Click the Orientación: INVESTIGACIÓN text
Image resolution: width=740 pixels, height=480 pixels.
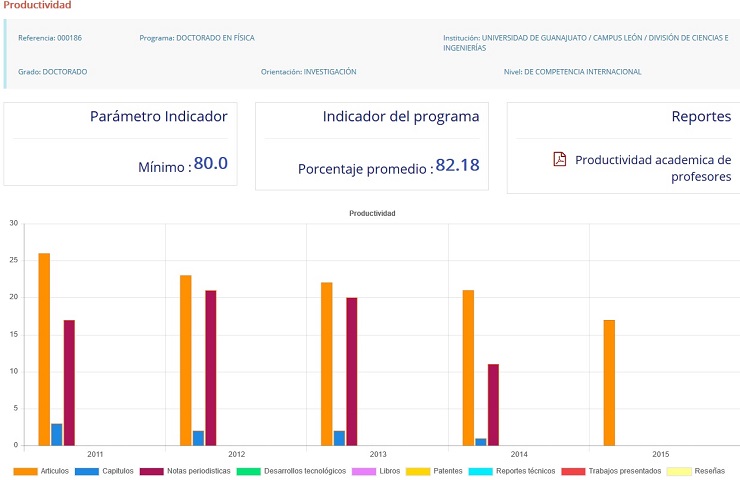(x=309, y=72)
